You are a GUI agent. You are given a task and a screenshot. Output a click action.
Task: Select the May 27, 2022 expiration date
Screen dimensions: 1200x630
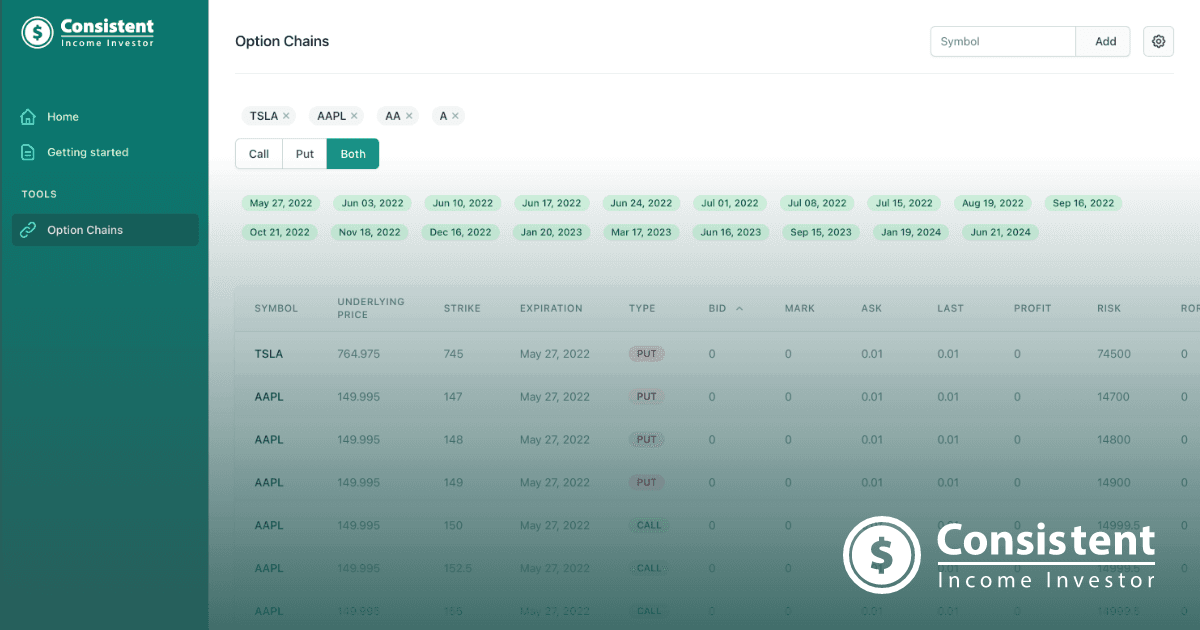(x=280, y=202)
